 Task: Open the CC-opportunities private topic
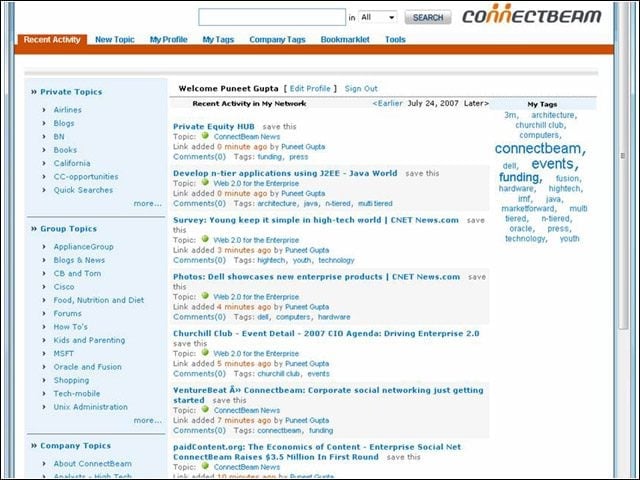coord(86,177)
